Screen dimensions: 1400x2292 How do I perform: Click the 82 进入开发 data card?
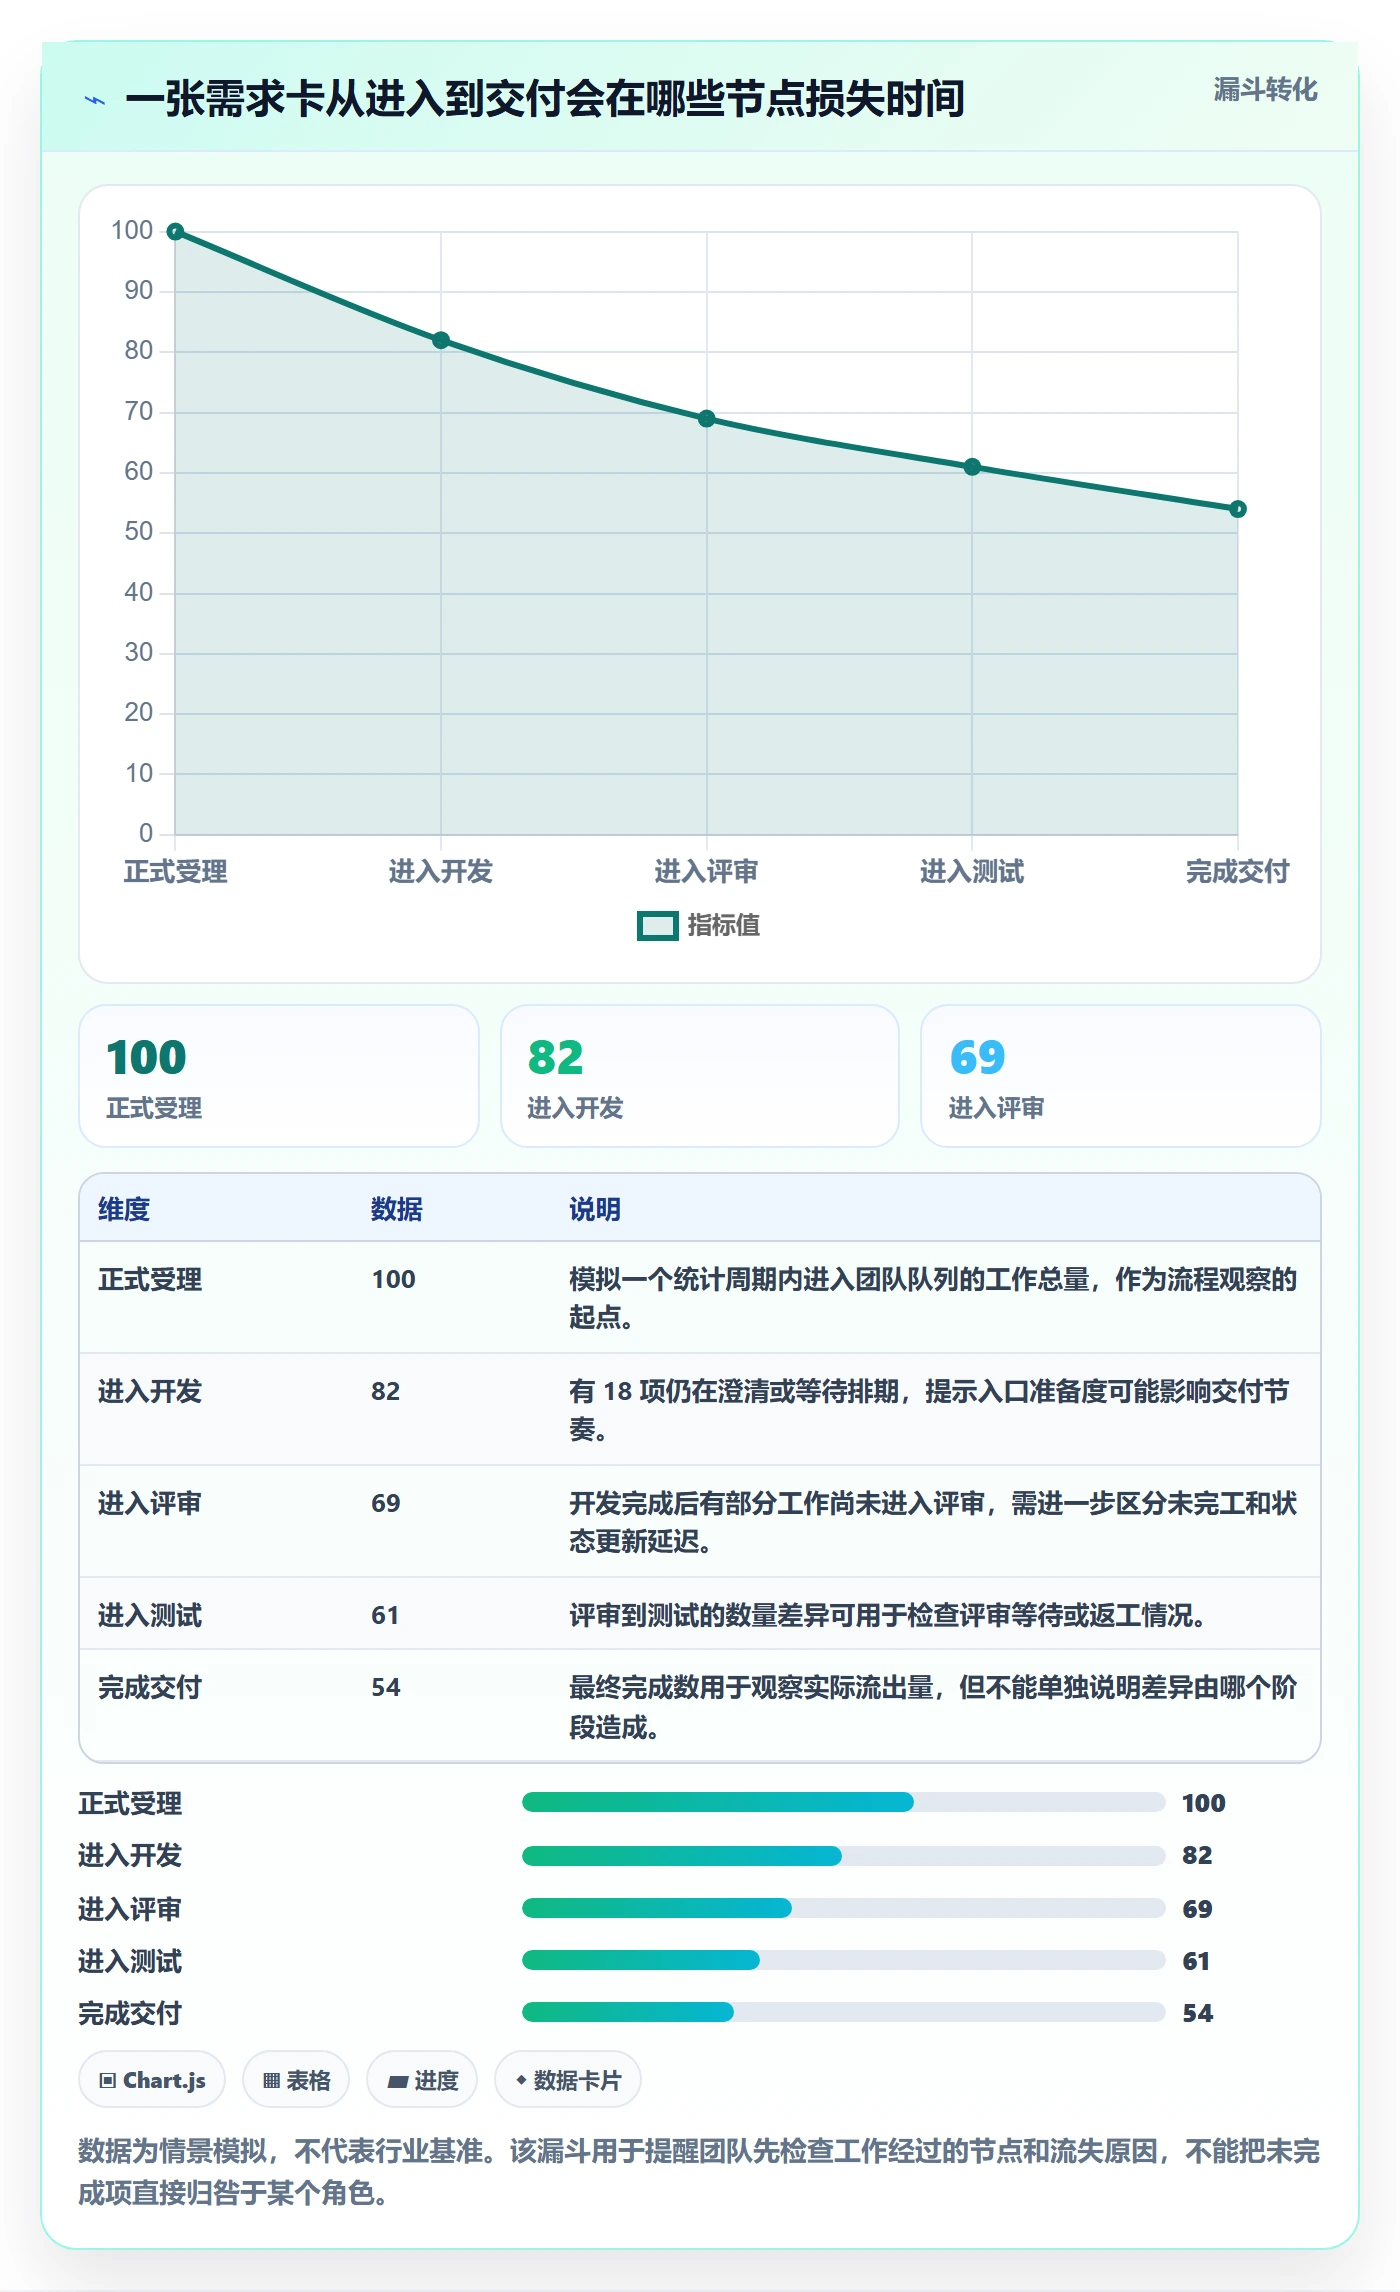(700, 1076)
